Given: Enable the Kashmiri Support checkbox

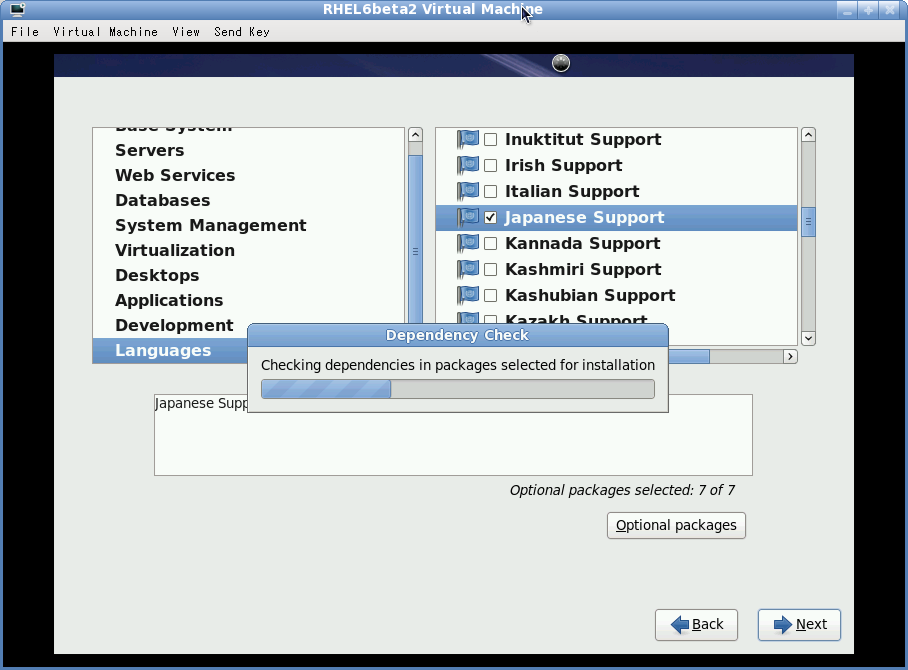Looking at the screenshot, I should (490, 270).
